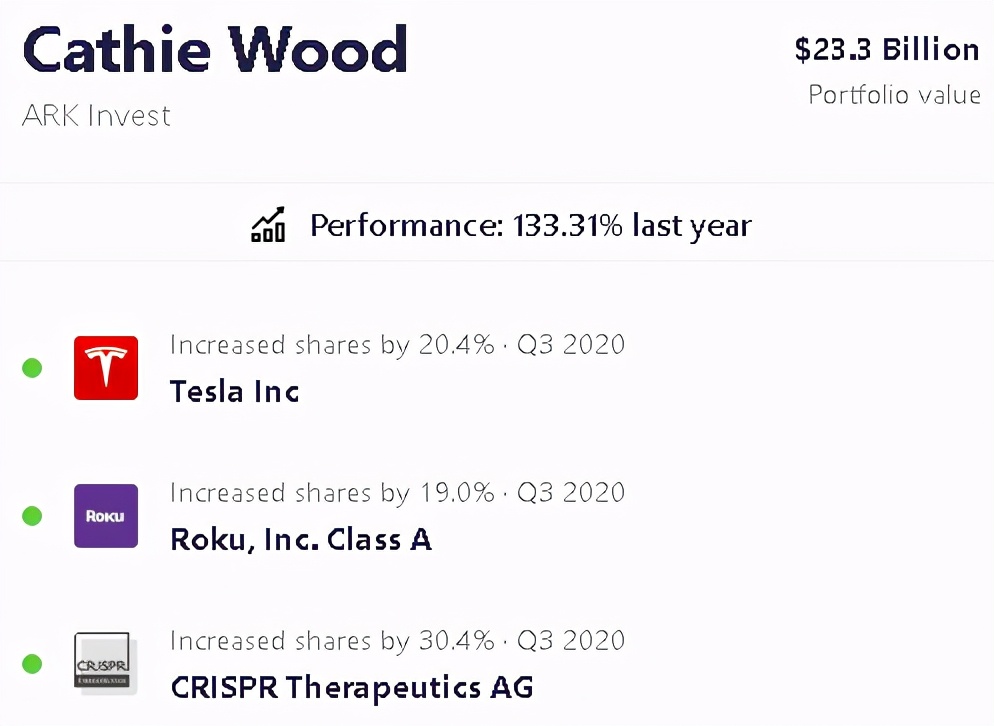Select the Q3 2020 label in Roku row
994x726 pixels.
point(571,493)
